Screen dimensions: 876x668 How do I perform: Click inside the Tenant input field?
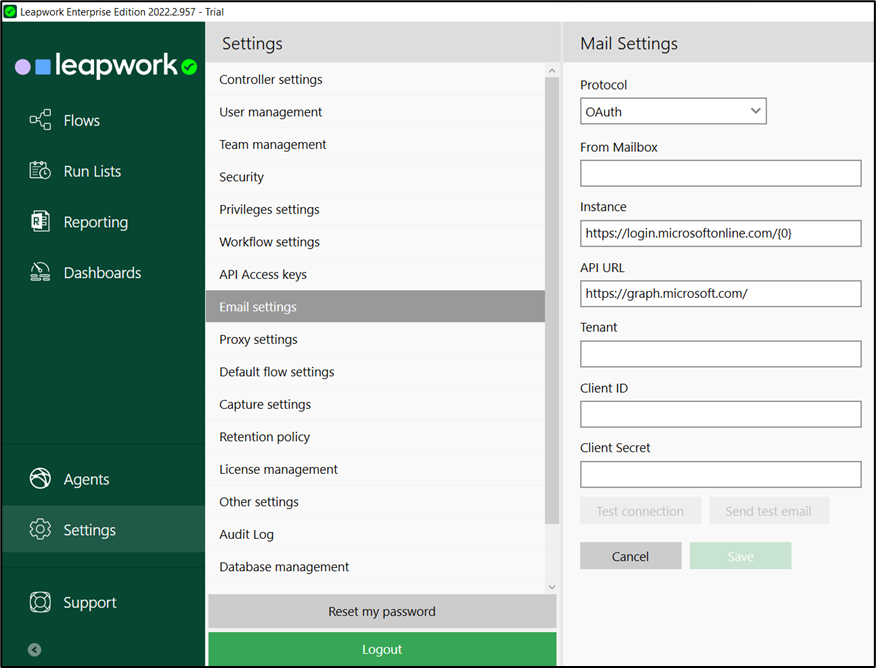coord(720,354)
